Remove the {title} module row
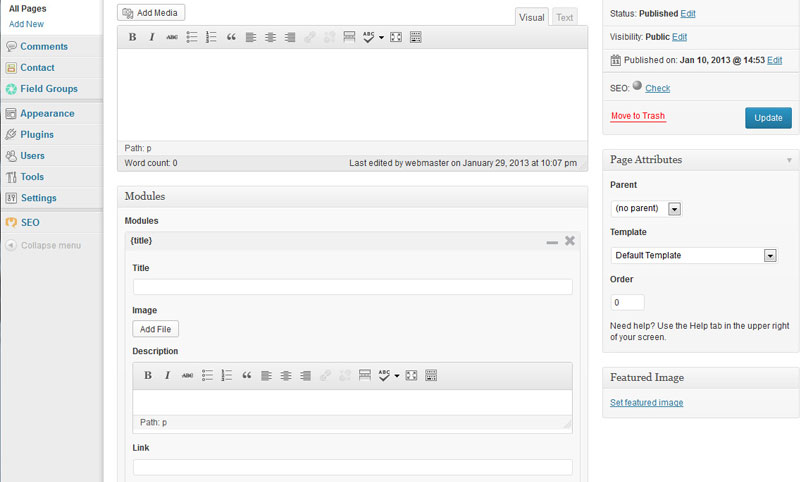 pos(570,241)
